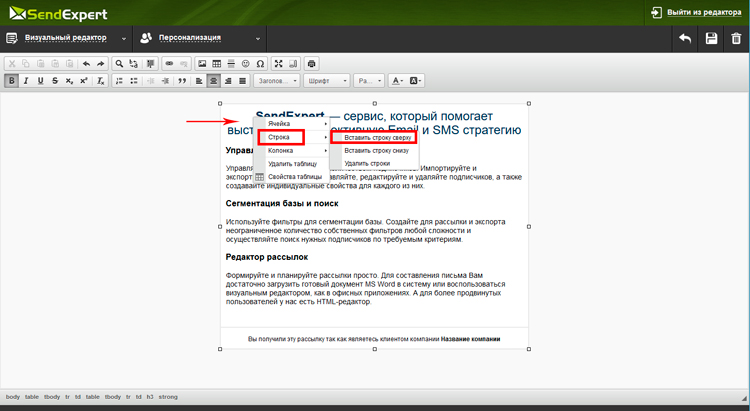Save with the floppy disk icon
This screenshot has width=750, height=411.
[711, 38]
